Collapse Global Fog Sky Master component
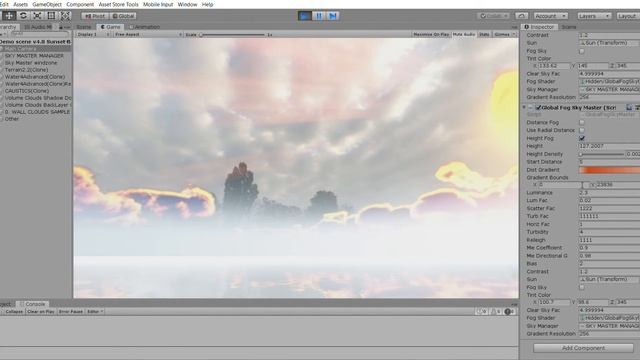 [524, 107]
